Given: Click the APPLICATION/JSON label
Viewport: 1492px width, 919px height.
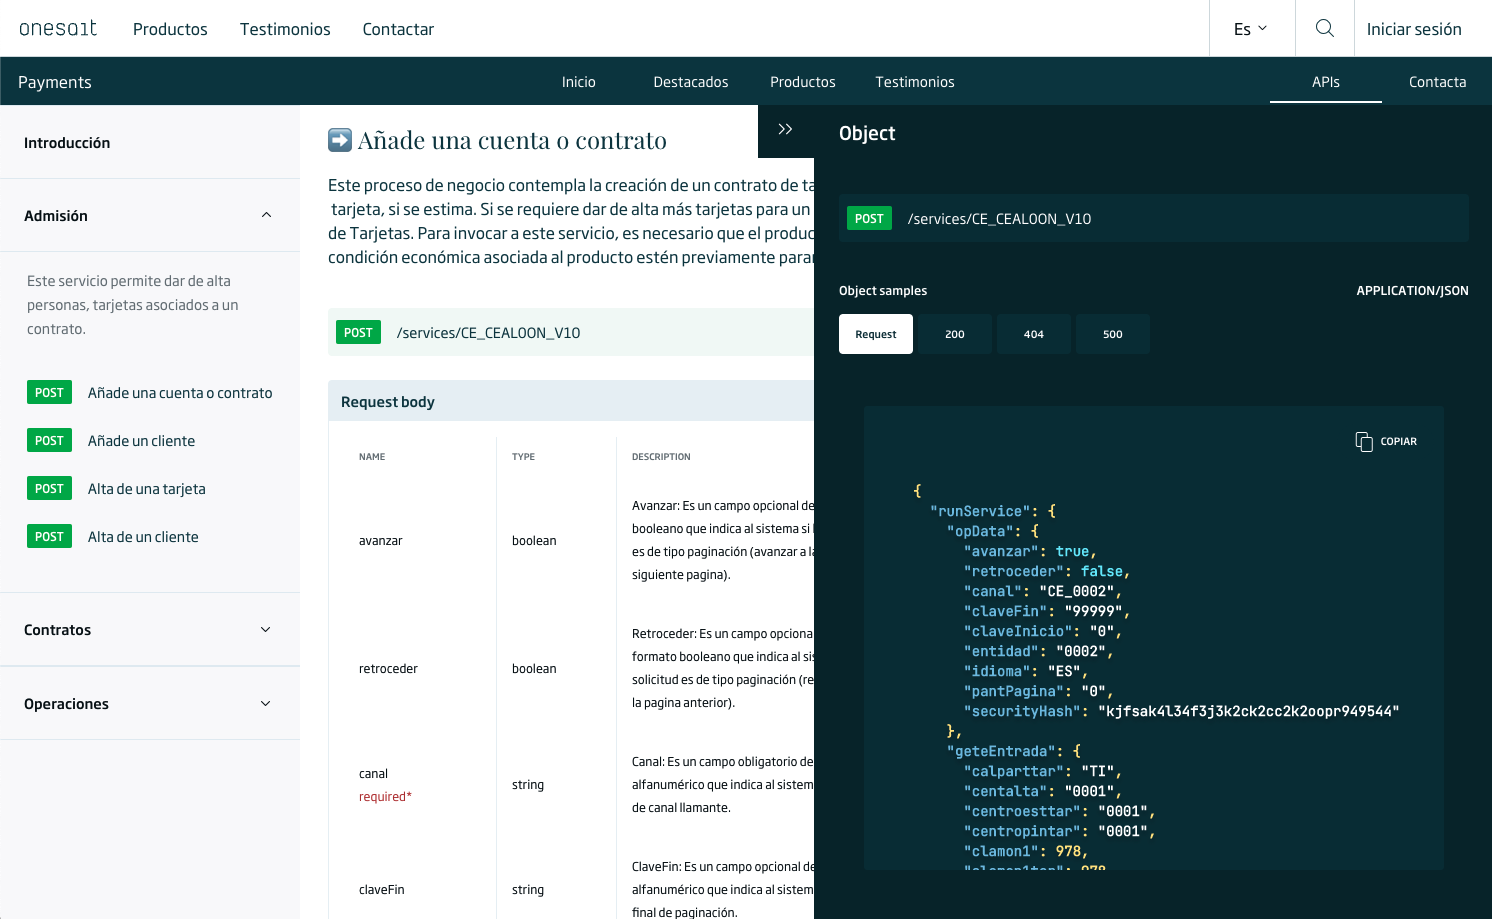Looking at the screenshot, I should click(1412, 291).
